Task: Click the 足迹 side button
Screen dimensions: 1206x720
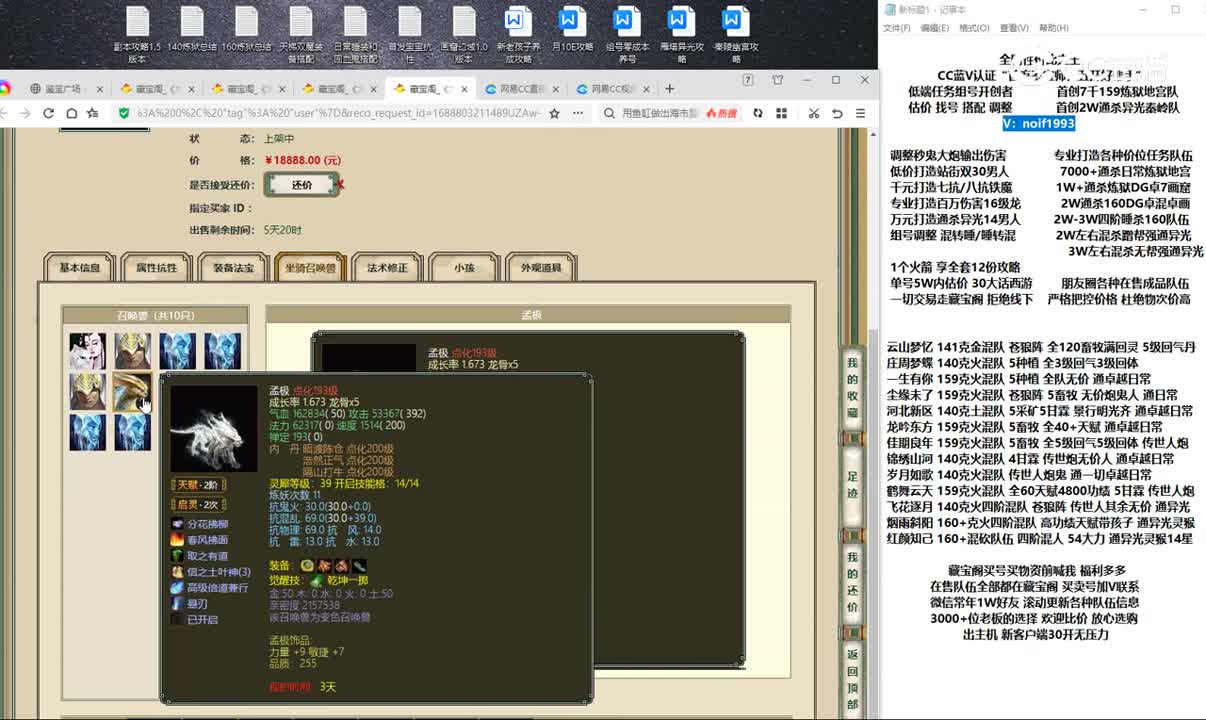Action: tap(852, 484)
